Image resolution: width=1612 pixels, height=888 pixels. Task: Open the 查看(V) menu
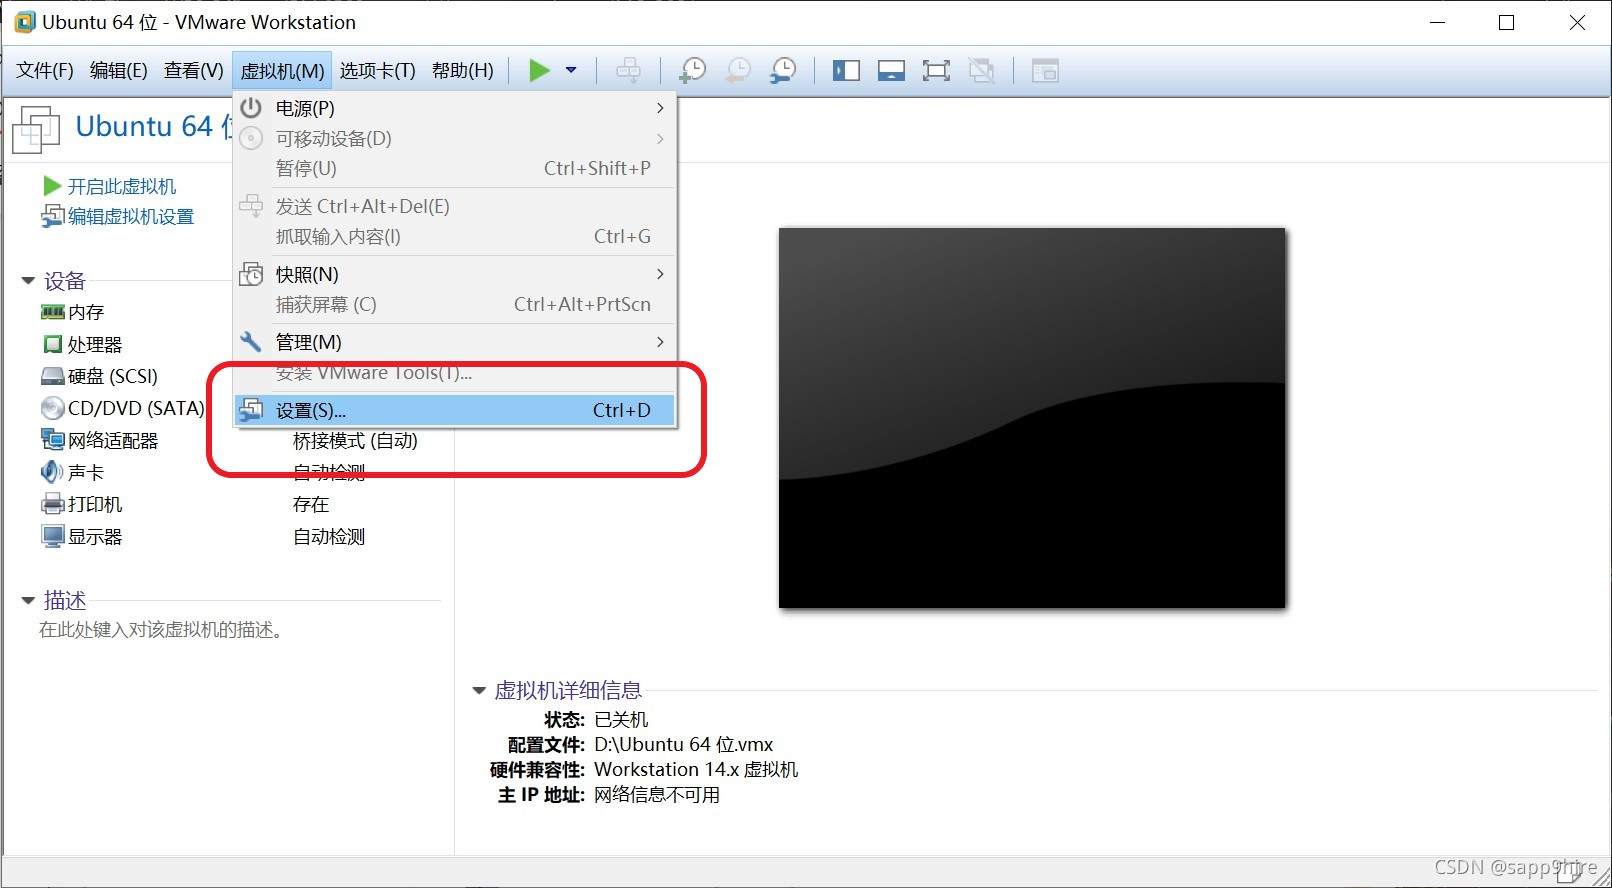tap(193, 70)
